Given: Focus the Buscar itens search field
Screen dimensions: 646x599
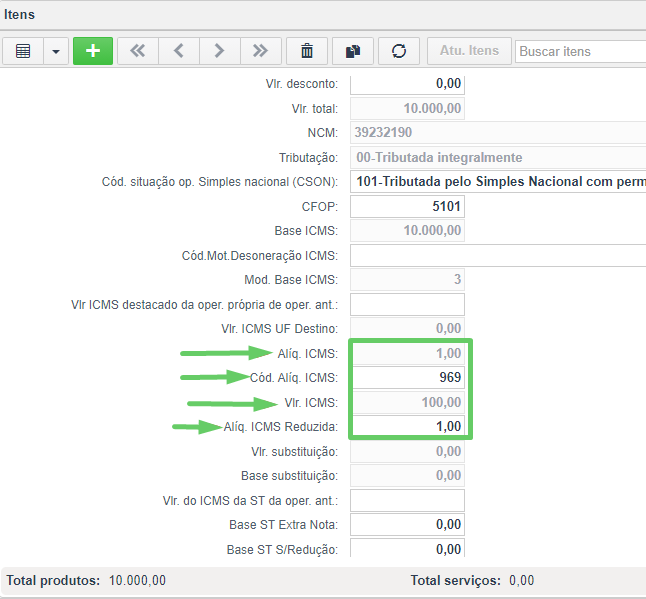Looking at the screenshot, I should pyautogui.click(x=580, y=51).
